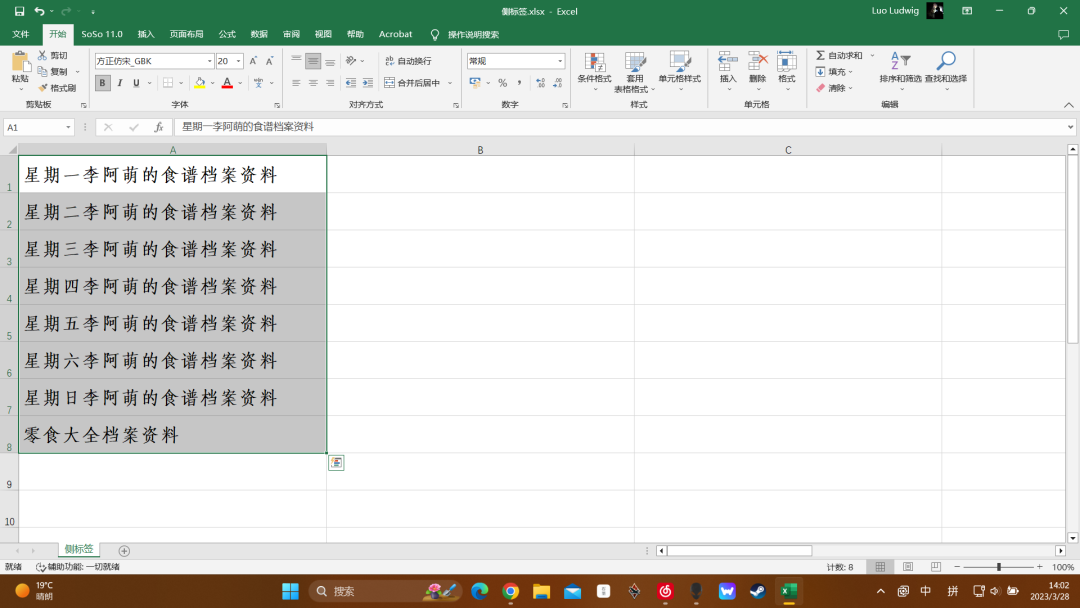1080x608 pixels.
Task: Open Conditional Formatting (条件格式)
Action: (594, 71)
